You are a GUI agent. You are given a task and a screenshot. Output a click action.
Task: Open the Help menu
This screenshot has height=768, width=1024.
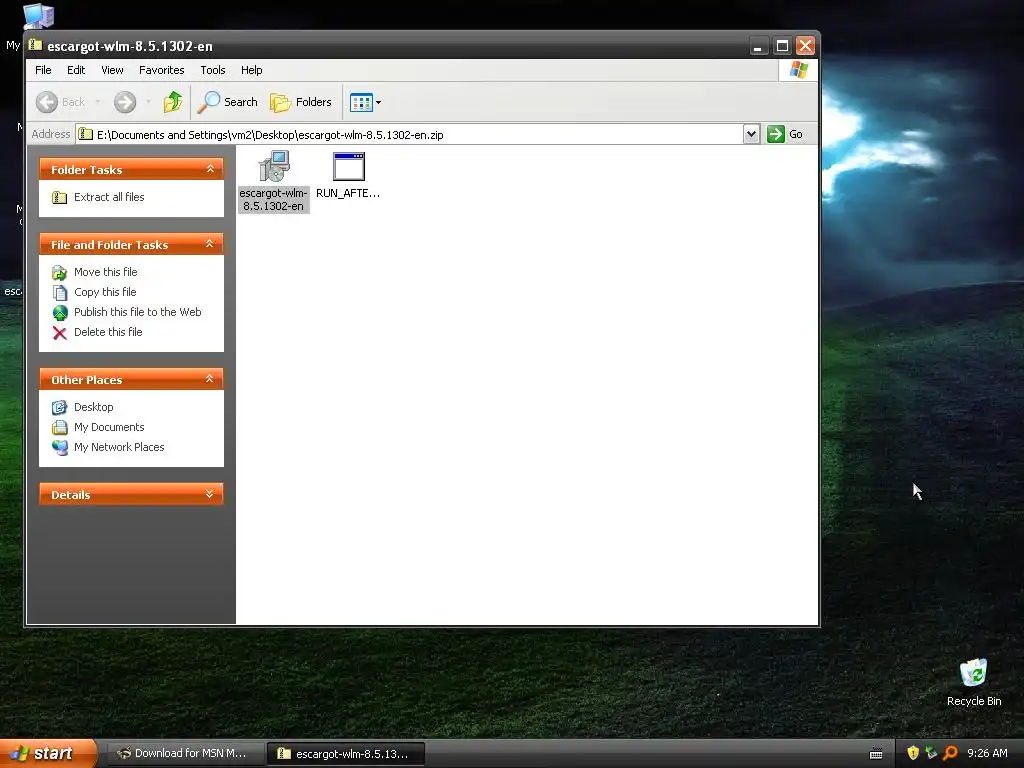pyautogui.click(x=251, y=70)
